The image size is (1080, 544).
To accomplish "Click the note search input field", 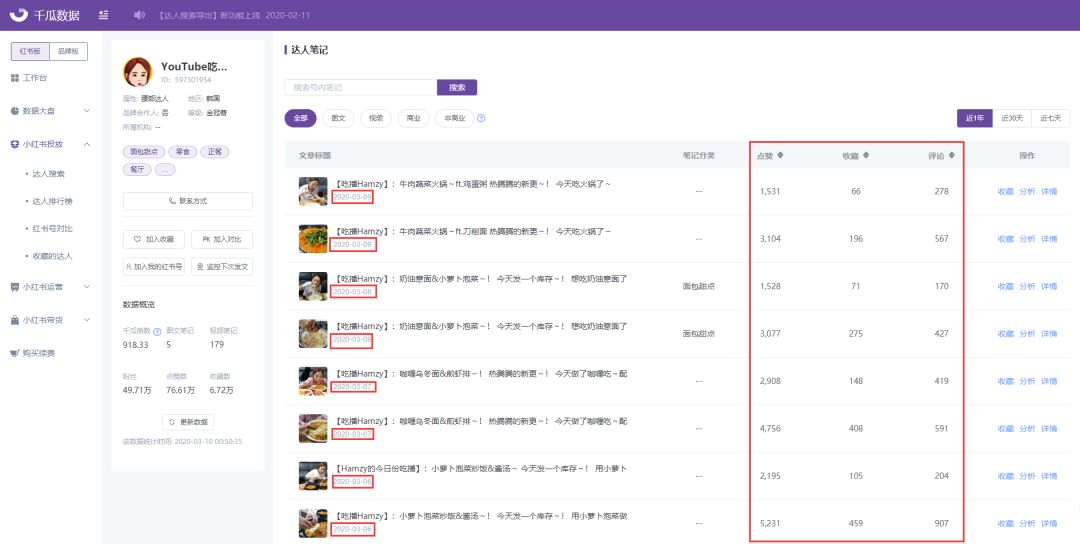I will (360, 87).
